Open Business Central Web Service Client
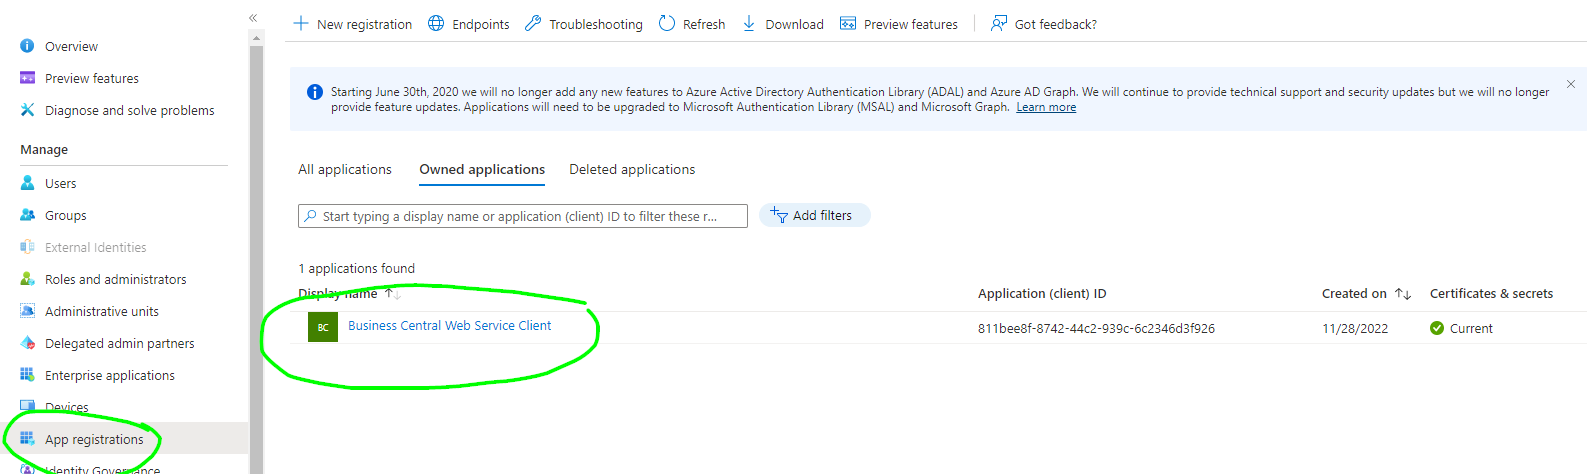The height and width of the screenshot is (474, 1587). (x=449, y=325)
